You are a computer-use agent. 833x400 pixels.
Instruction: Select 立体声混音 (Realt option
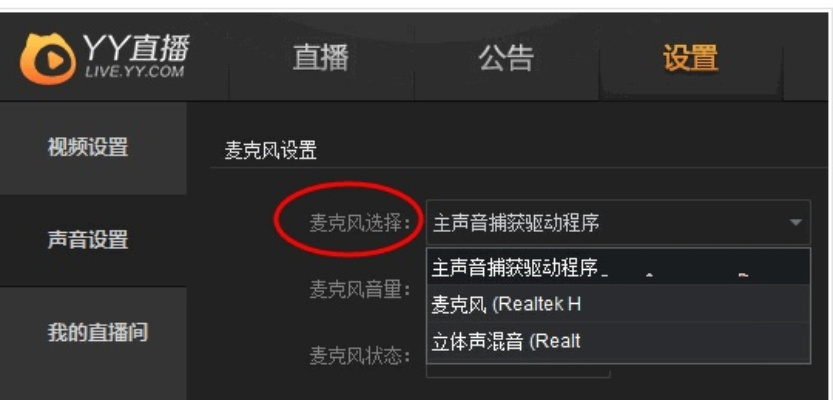[x=618, y=342]
